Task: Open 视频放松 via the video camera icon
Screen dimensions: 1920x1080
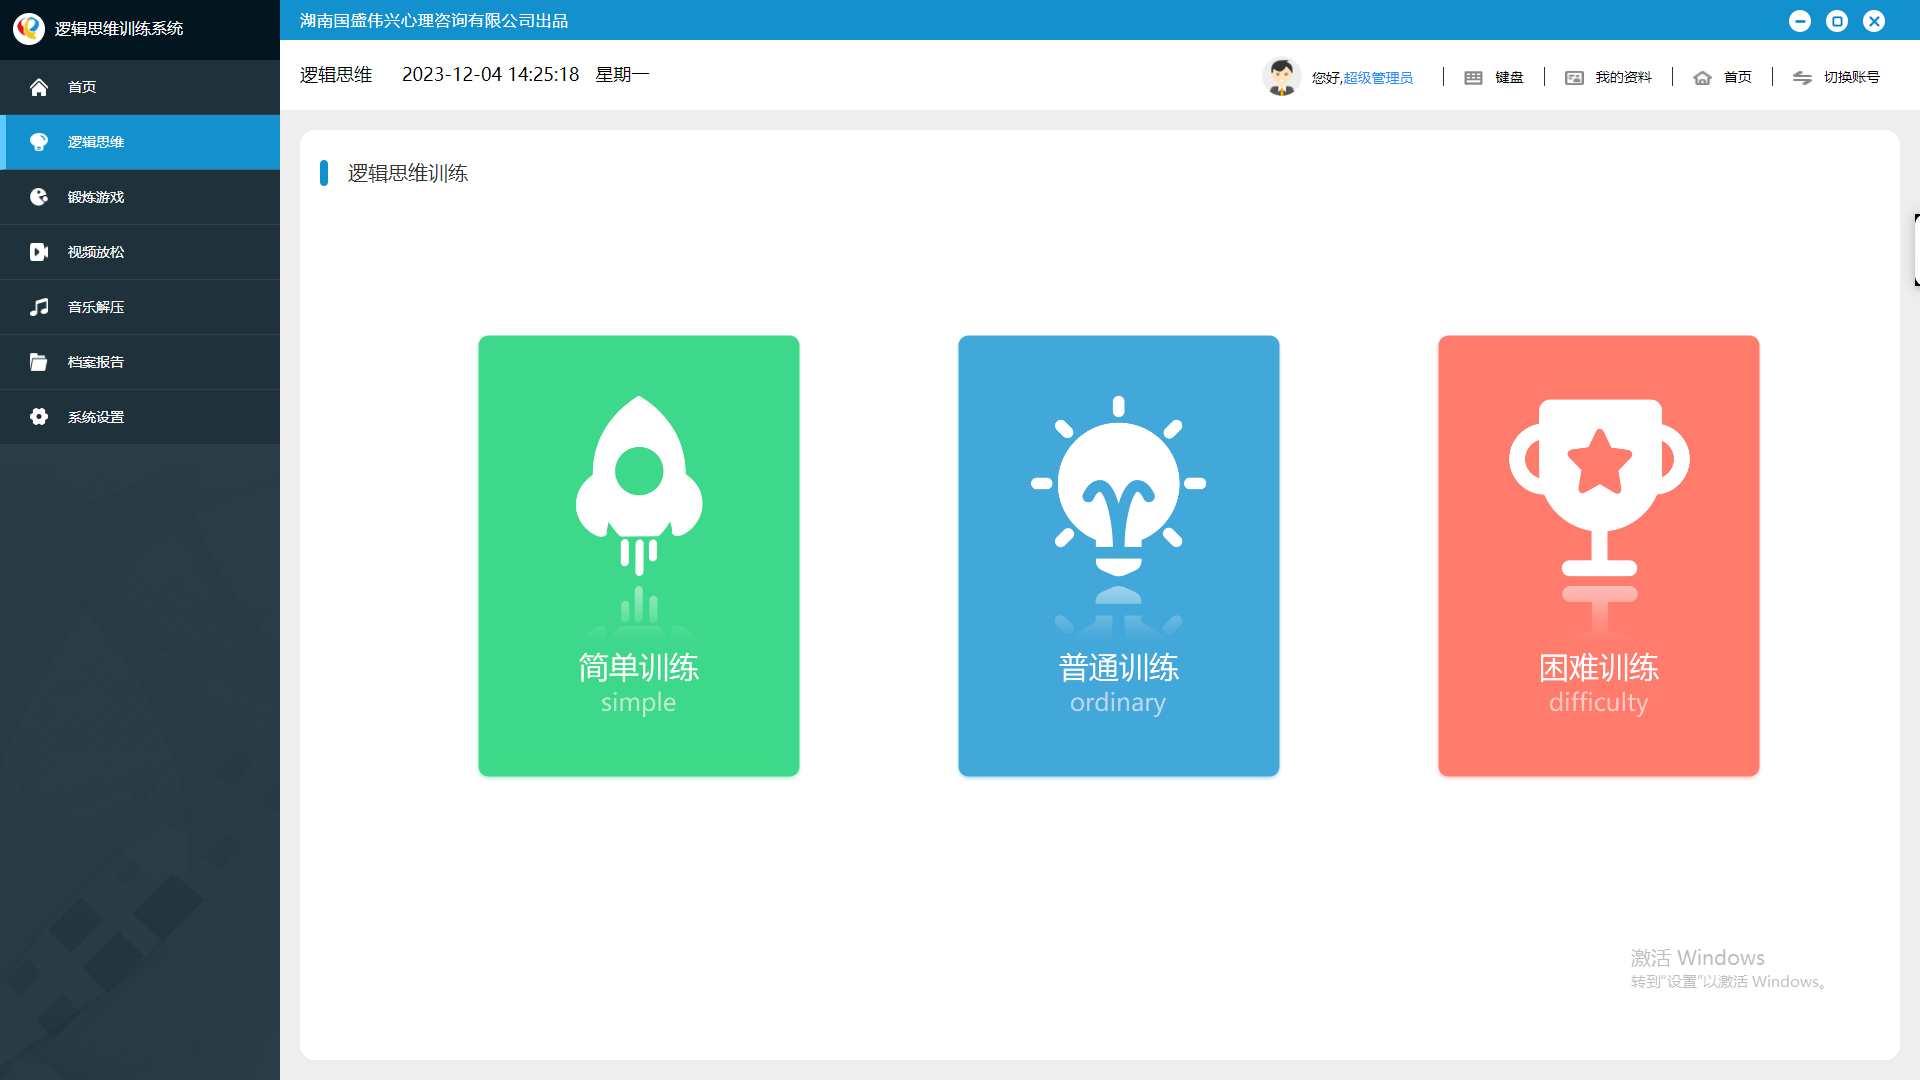Action: [39, 251]
